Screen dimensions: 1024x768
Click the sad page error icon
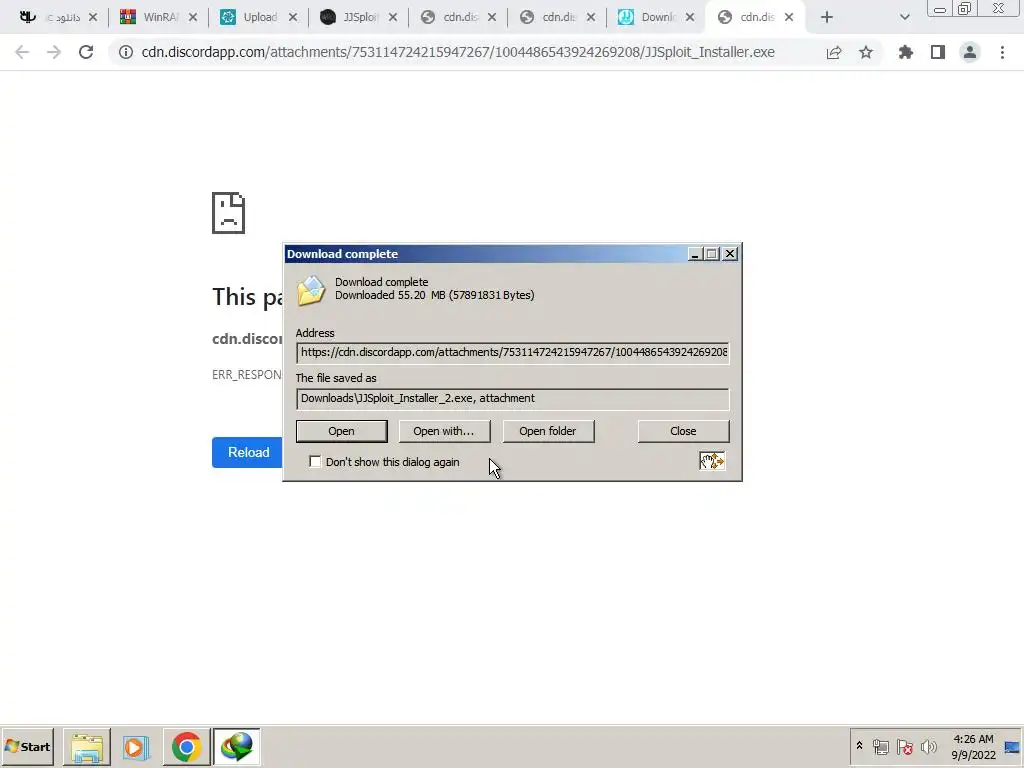coord(229,213)
